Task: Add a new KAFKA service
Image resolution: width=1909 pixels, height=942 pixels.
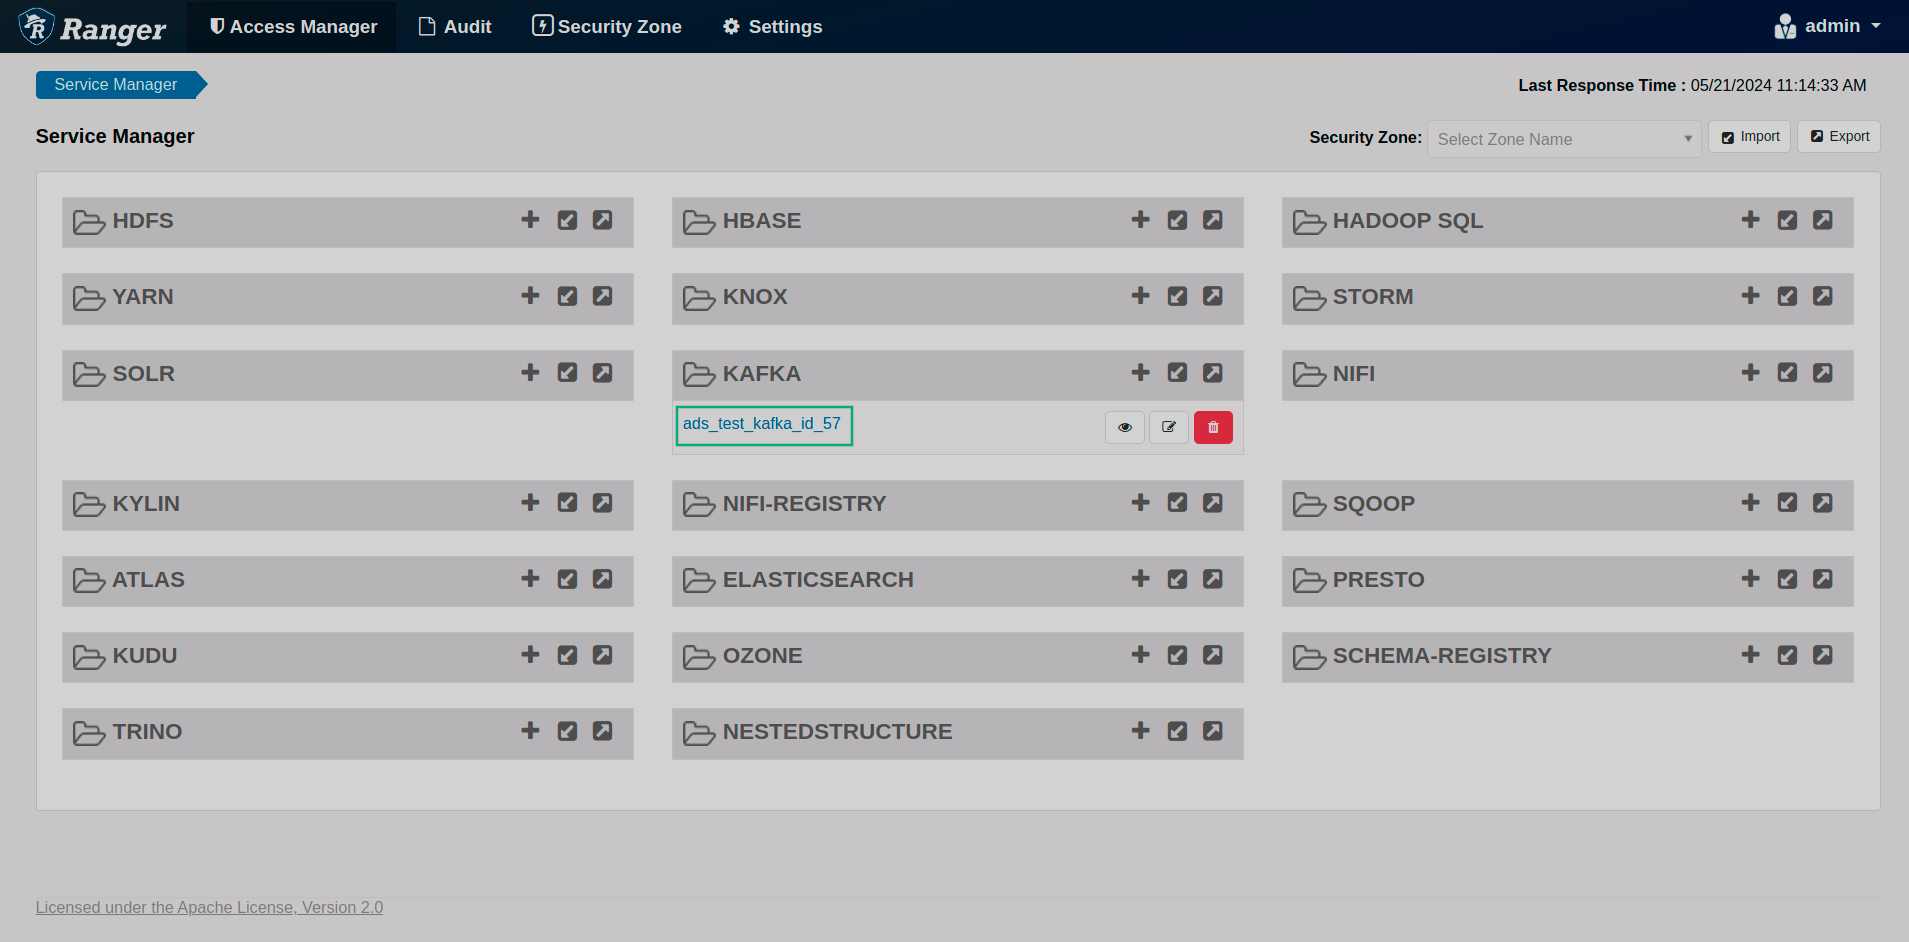Action: 1140,373
